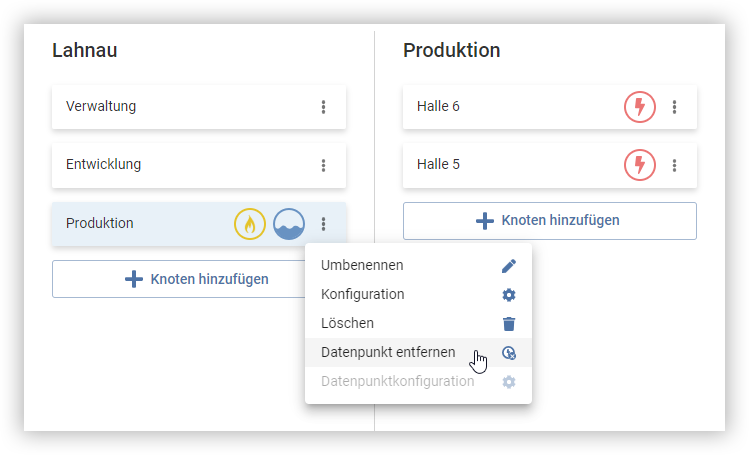Click the trash icon next to Löschen

tap(509, 324)
